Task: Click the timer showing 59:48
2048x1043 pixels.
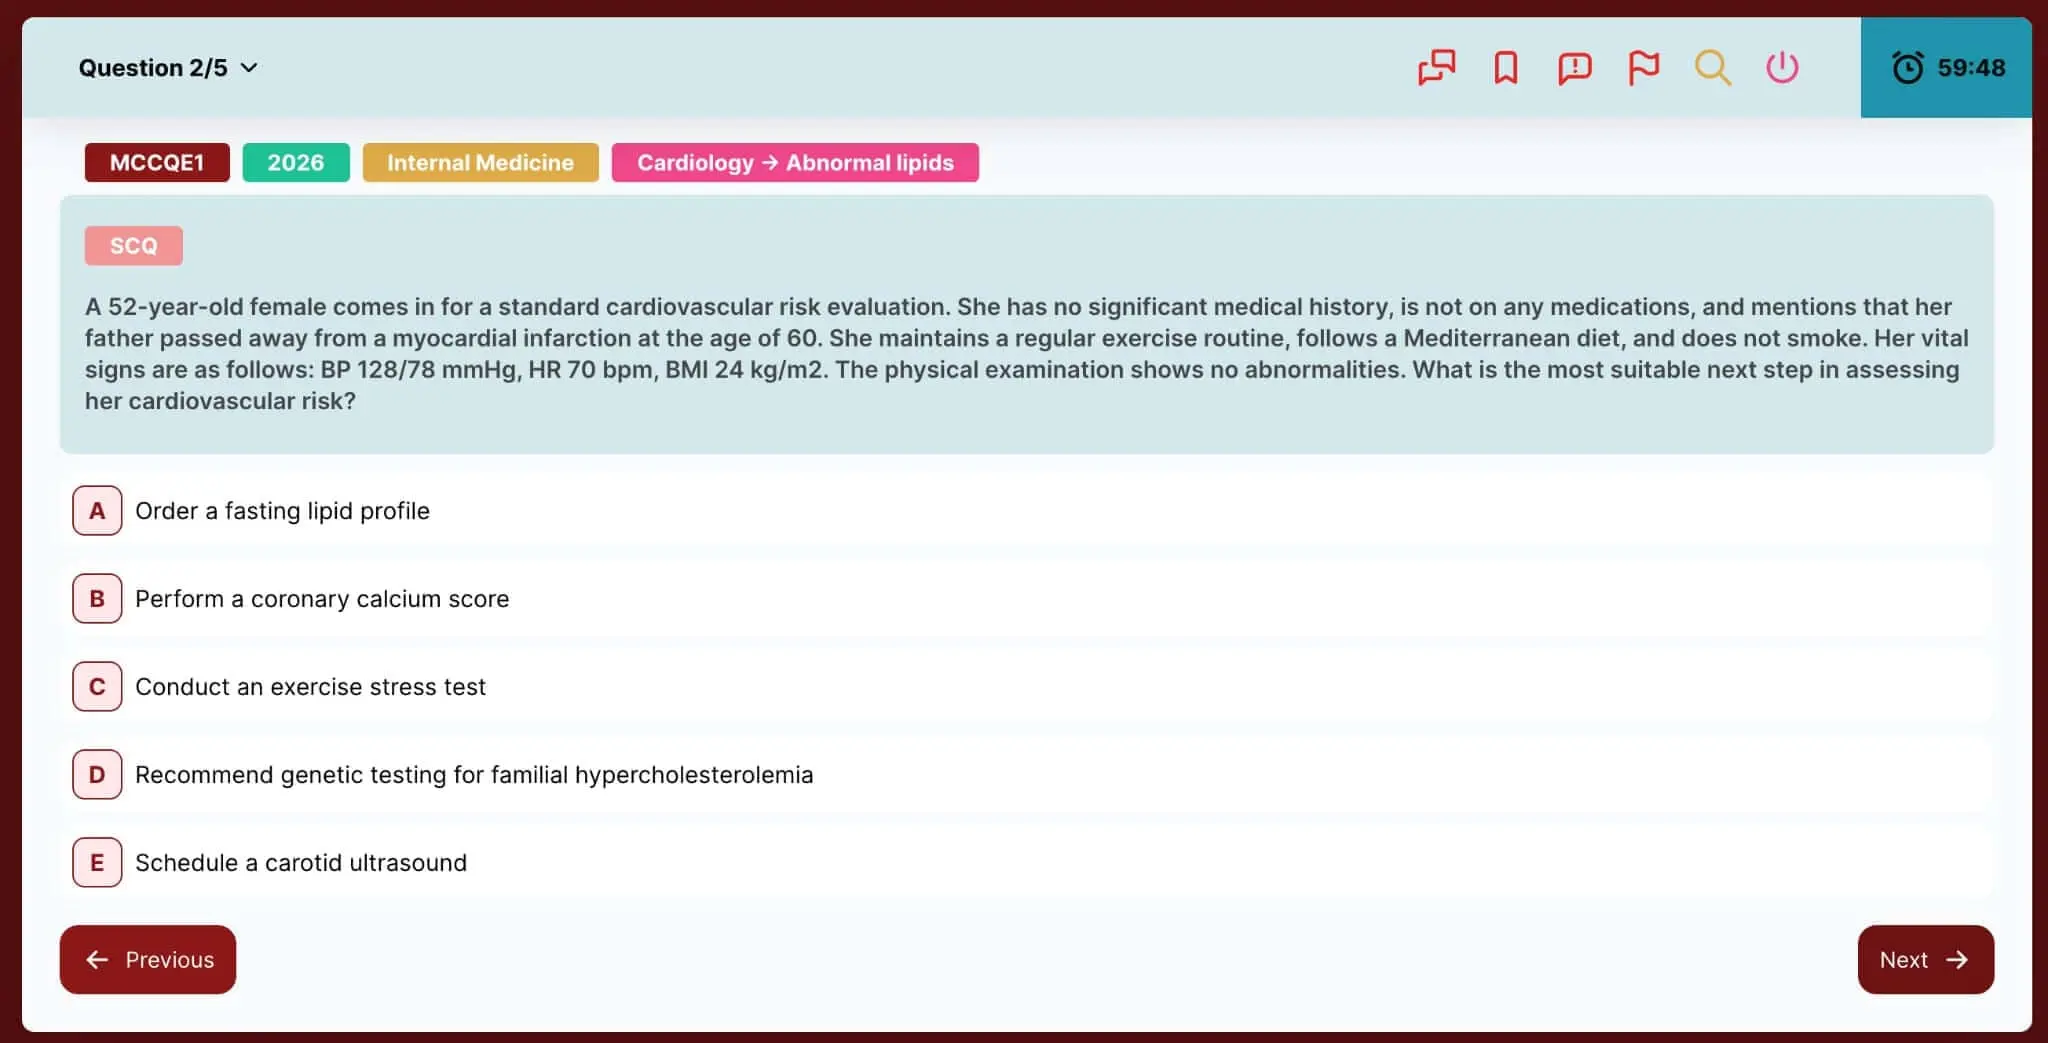Action: [x=1946, y=67]
